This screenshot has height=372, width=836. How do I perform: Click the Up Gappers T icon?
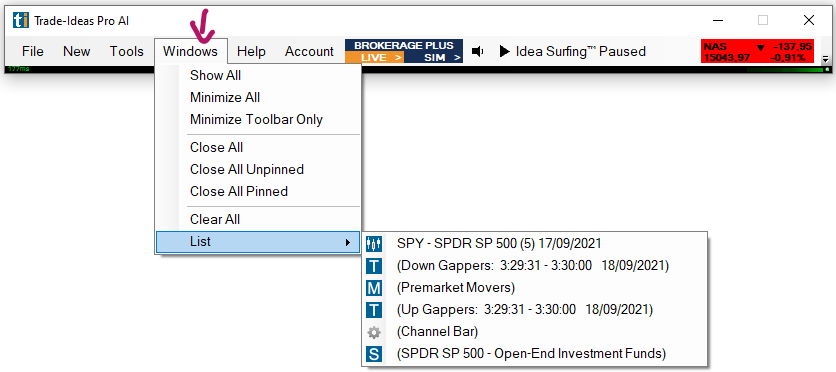pyautogui.click(x=374, y=310)
